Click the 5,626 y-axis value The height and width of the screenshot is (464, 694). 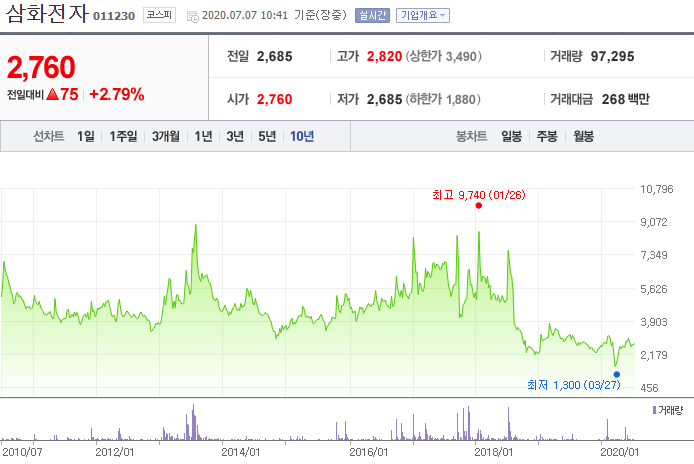coord(654,289)
